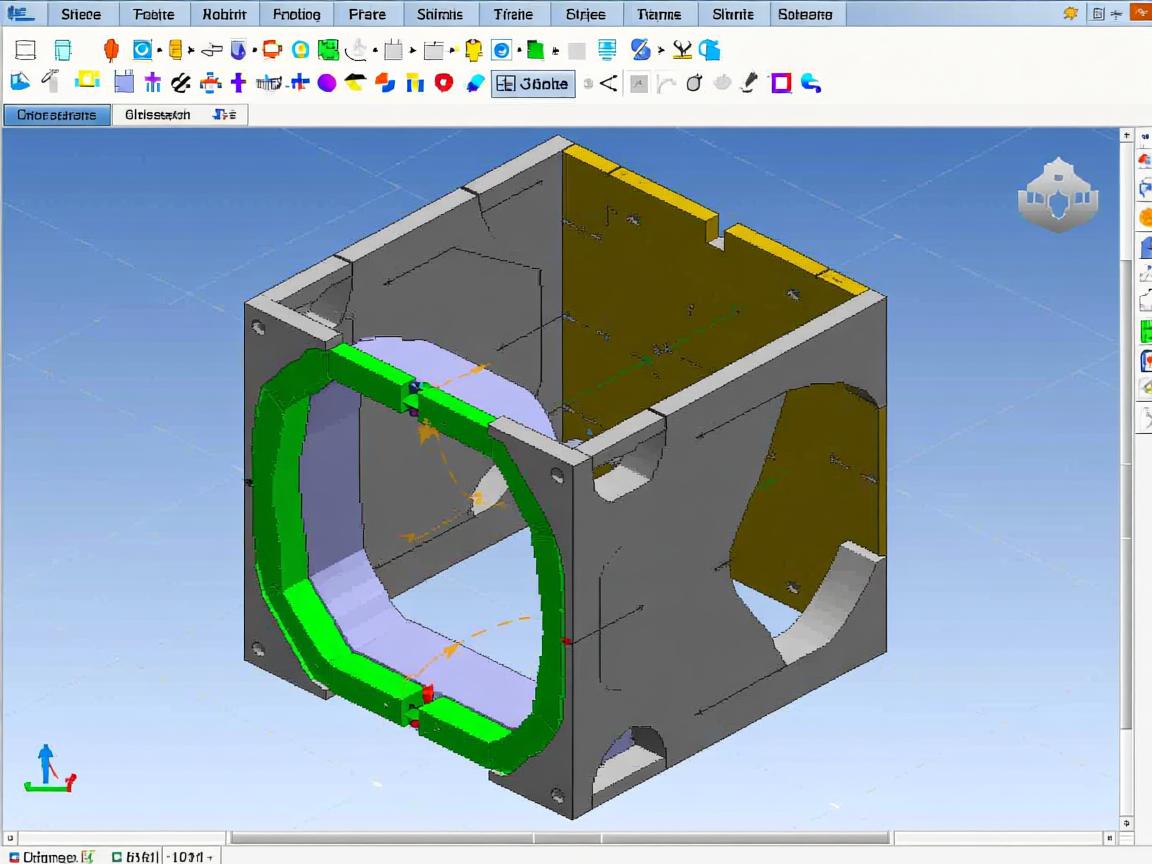1152x864 pixels.
Task: Click the Crionesitrains panel button
Action: pos(57,115)
